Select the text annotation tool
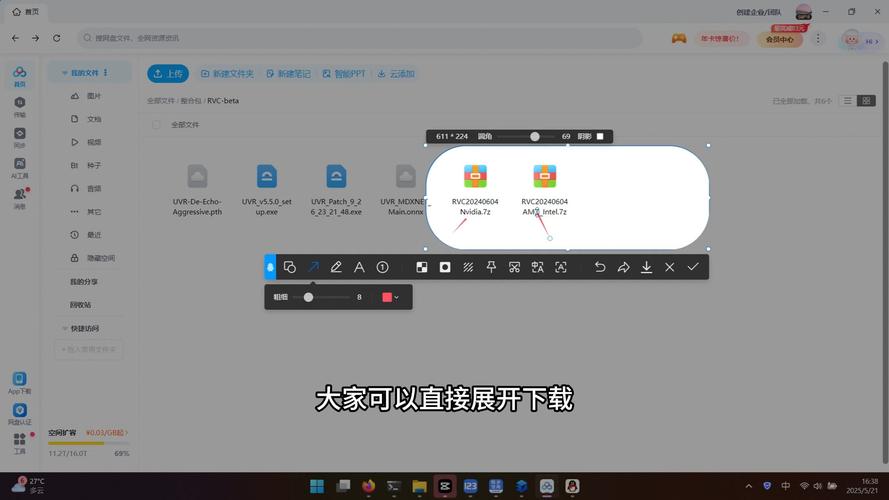 click(x=359, y=267)
